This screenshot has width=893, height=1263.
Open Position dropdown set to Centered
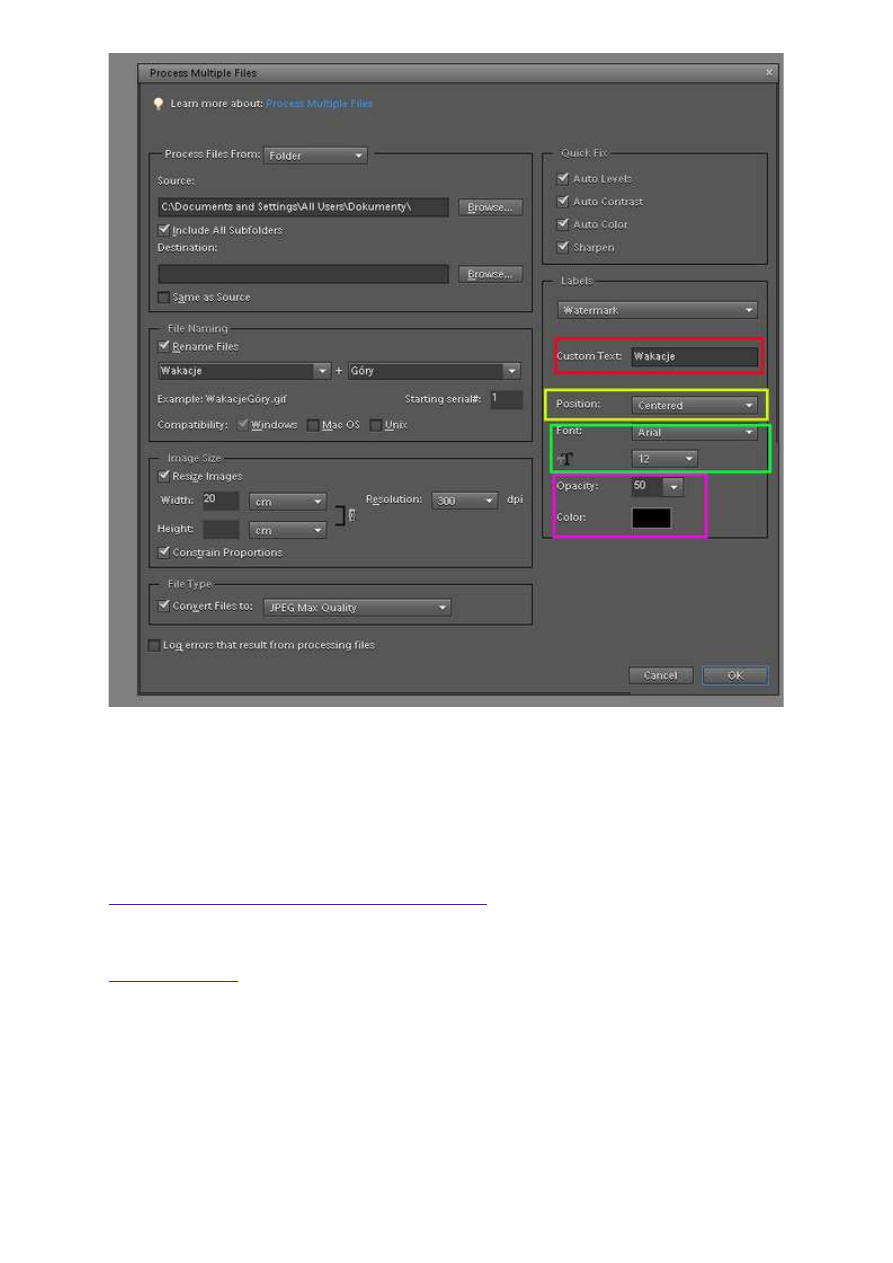click(x=695, y=405)
